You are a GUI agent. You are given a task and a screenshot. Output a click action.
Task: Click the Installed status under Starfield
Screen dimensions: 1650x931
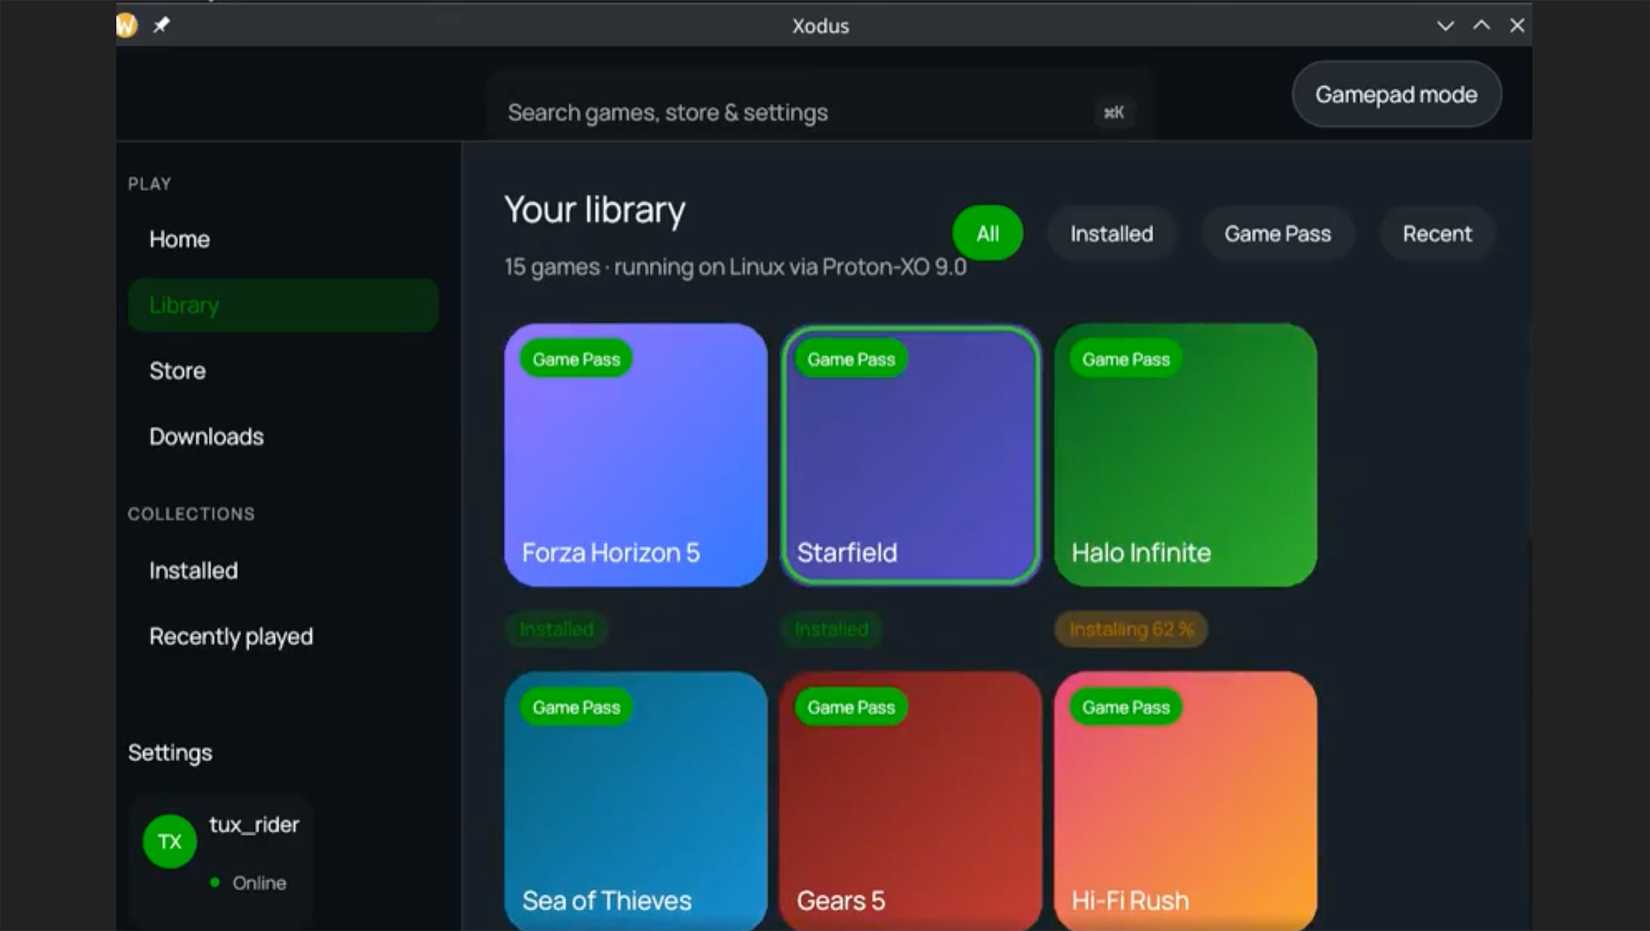[831, 629]
